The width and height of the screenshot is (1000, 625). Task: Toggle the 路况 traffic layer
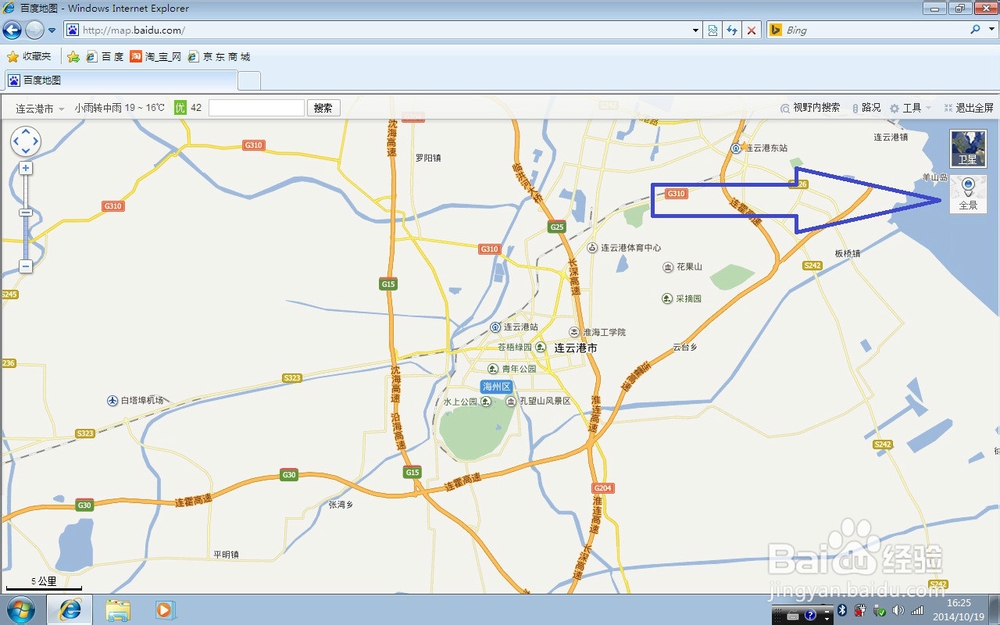tap(867, 108)
